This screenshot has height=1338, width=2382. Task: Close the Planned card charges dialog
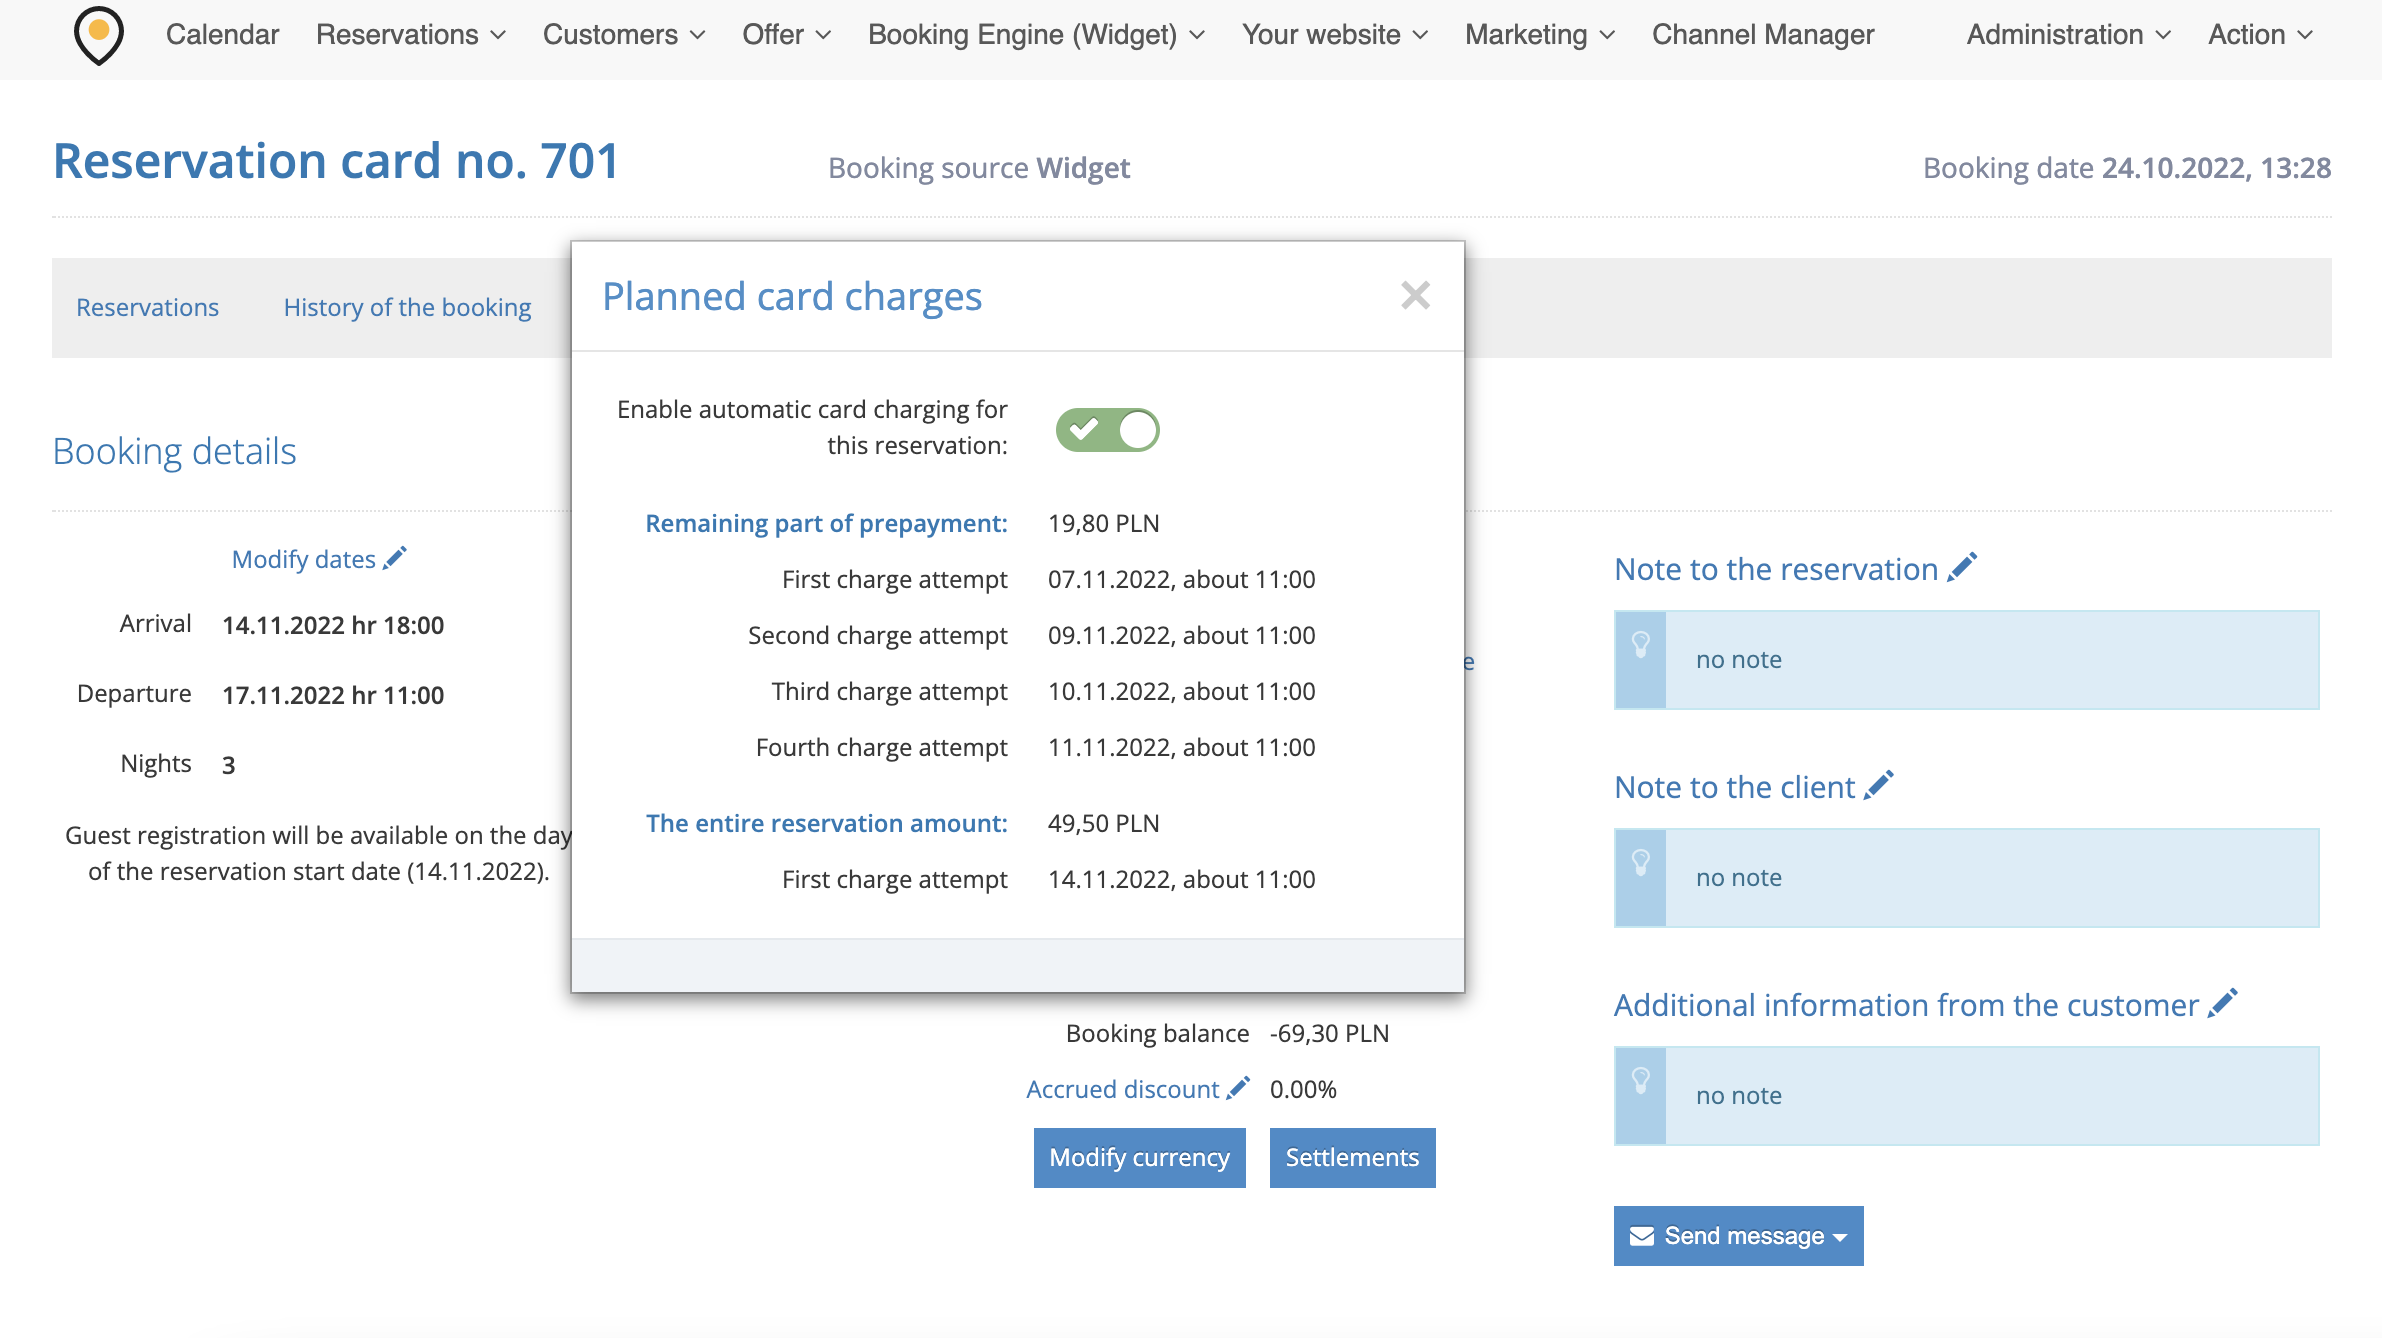[x=1415, y=296]
